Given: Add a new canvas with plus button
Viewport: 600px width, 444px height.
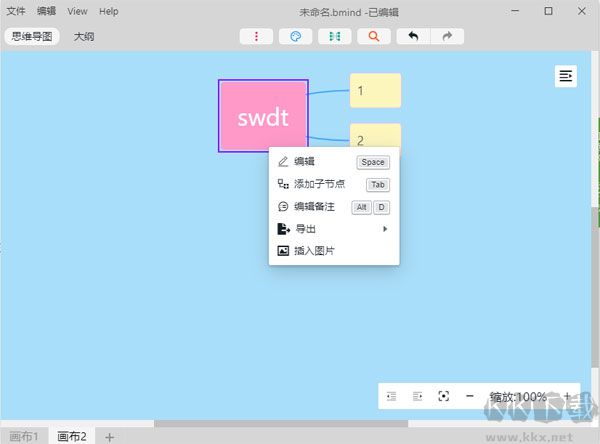Looking at the screenshot, I should (x=110, y=436).
